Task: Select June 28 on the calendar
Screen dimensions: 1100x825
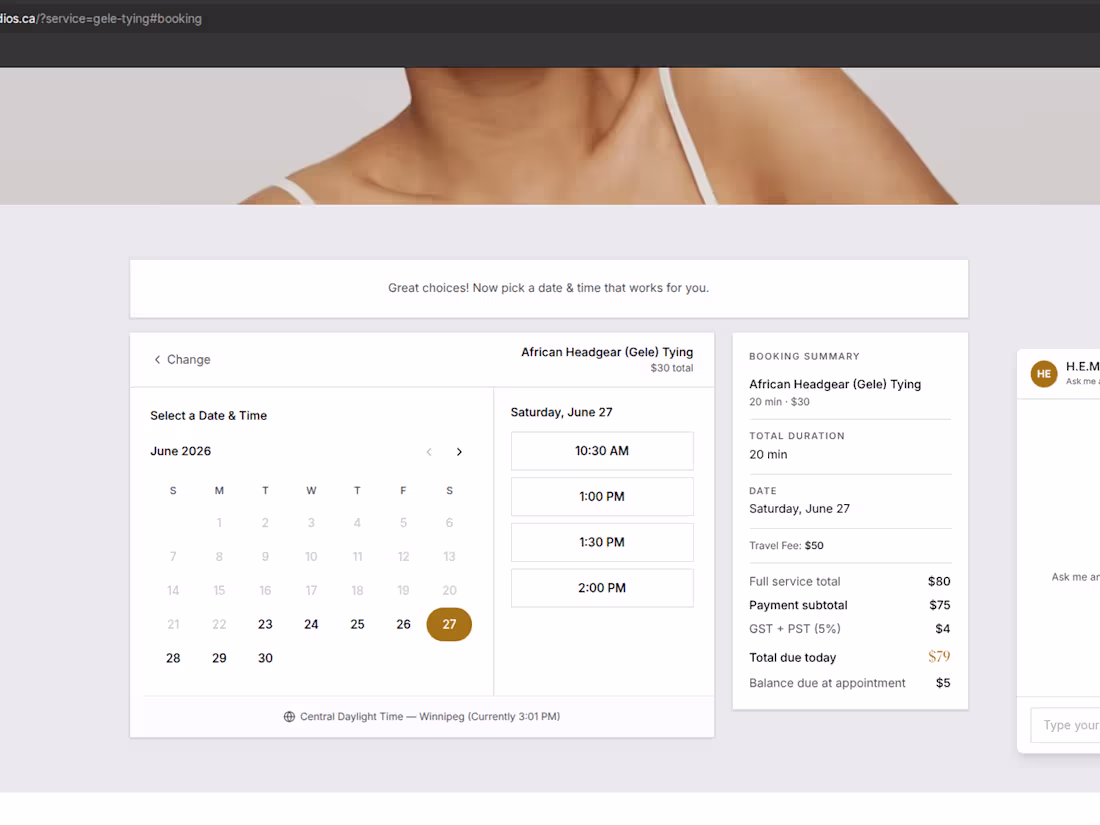Action: coord(173,658)
